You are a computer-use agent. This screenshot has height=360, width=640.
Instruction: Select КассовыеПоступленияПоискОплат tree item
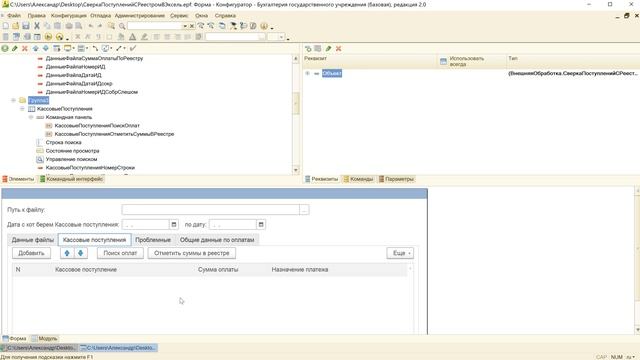(x=97, y=126)
